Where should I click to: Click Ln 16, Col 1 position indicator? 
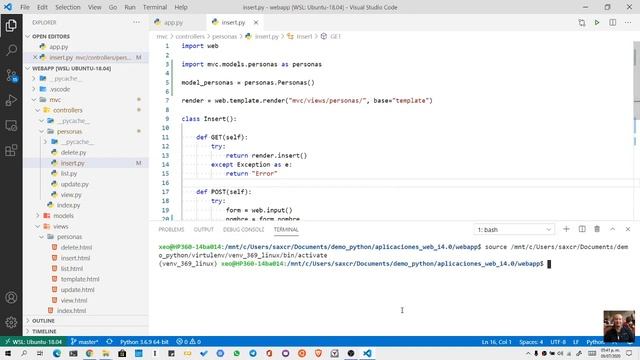(x=496, y=342)
